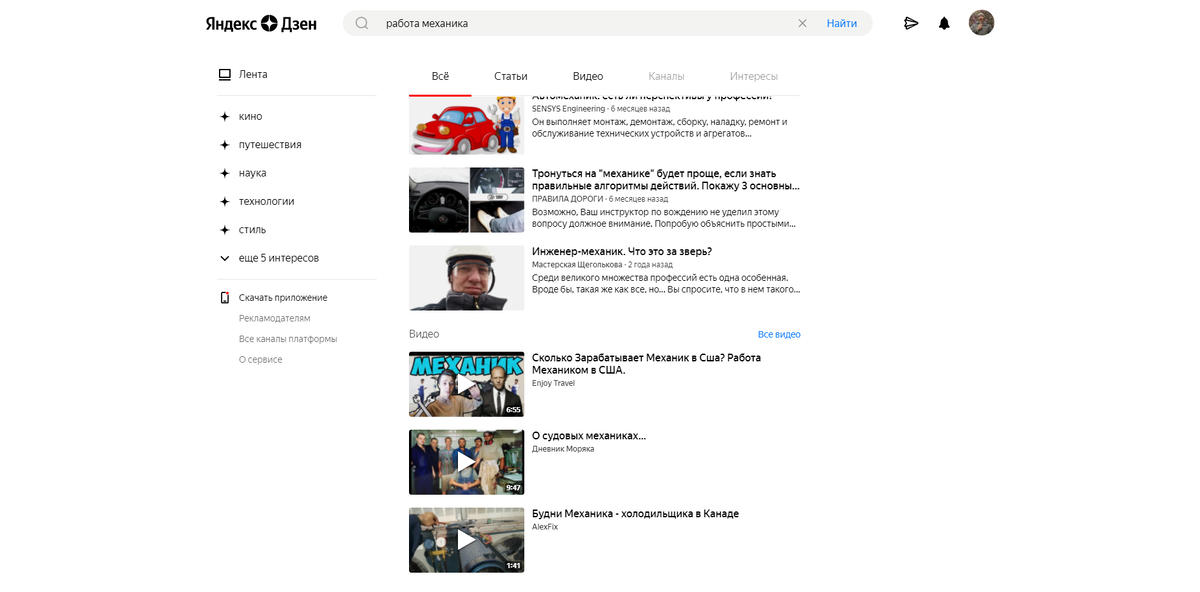Open thumbnail of Будни Механика video
The height and width of the screenshot is (592, 1200).
click(x=466, y=539)
